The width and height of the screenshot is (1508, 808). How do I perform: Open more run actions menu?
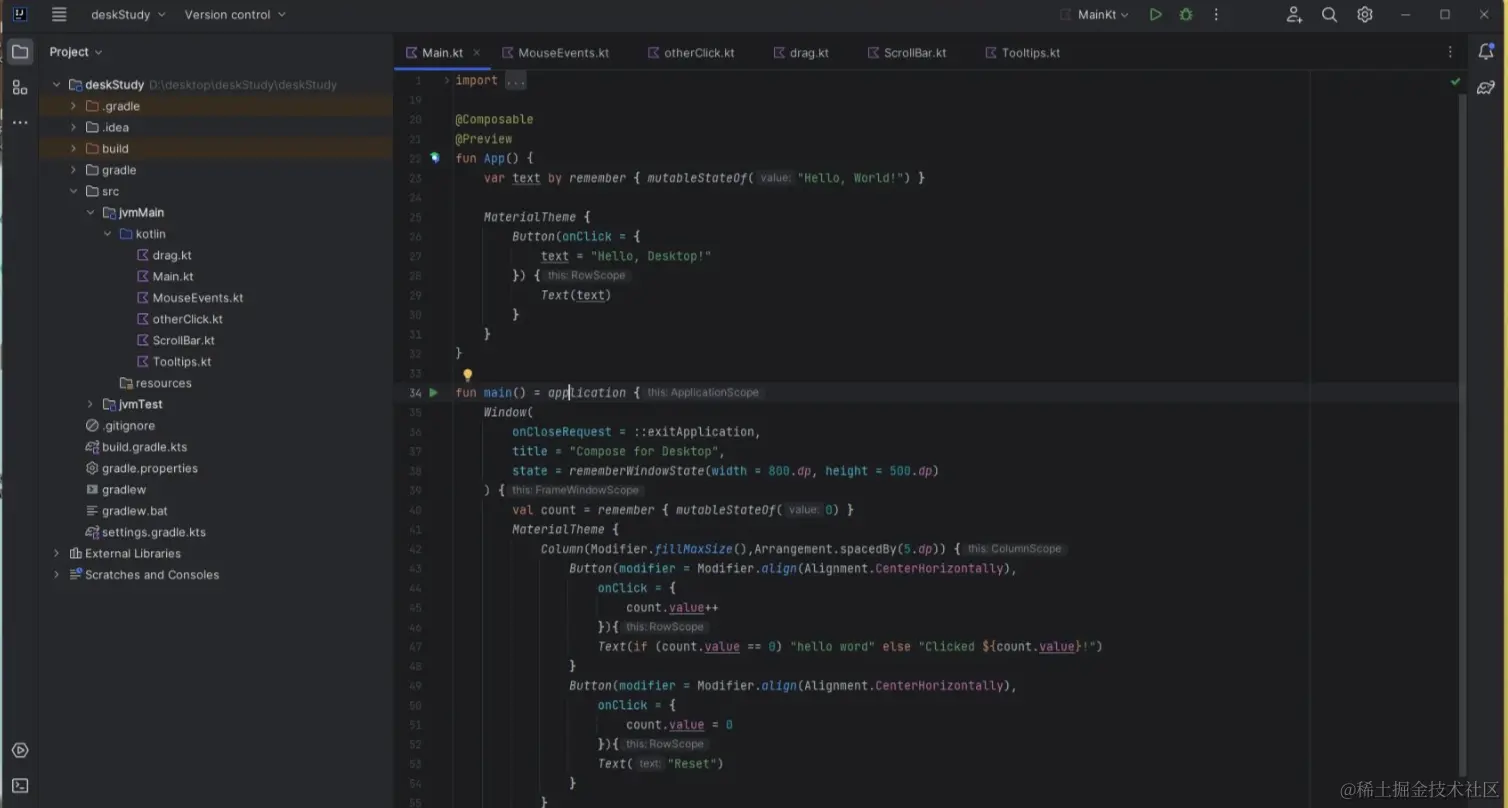1216,14
